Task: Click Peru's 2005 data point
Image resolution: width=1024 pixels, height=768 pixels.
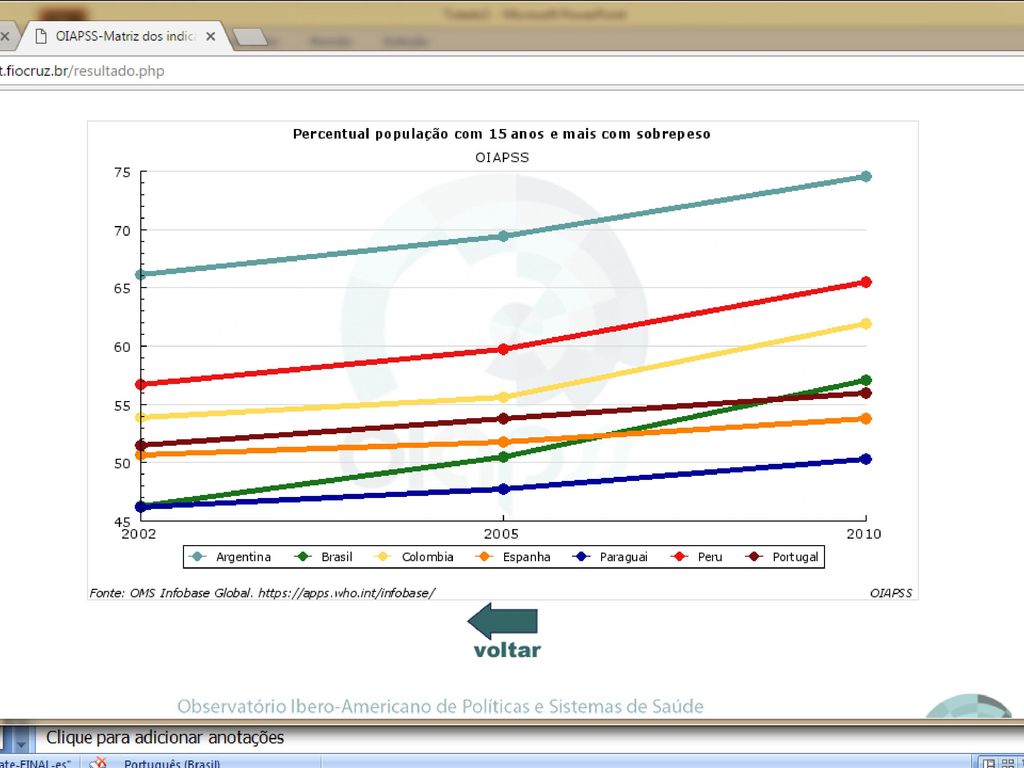Action: coord(504,349)
